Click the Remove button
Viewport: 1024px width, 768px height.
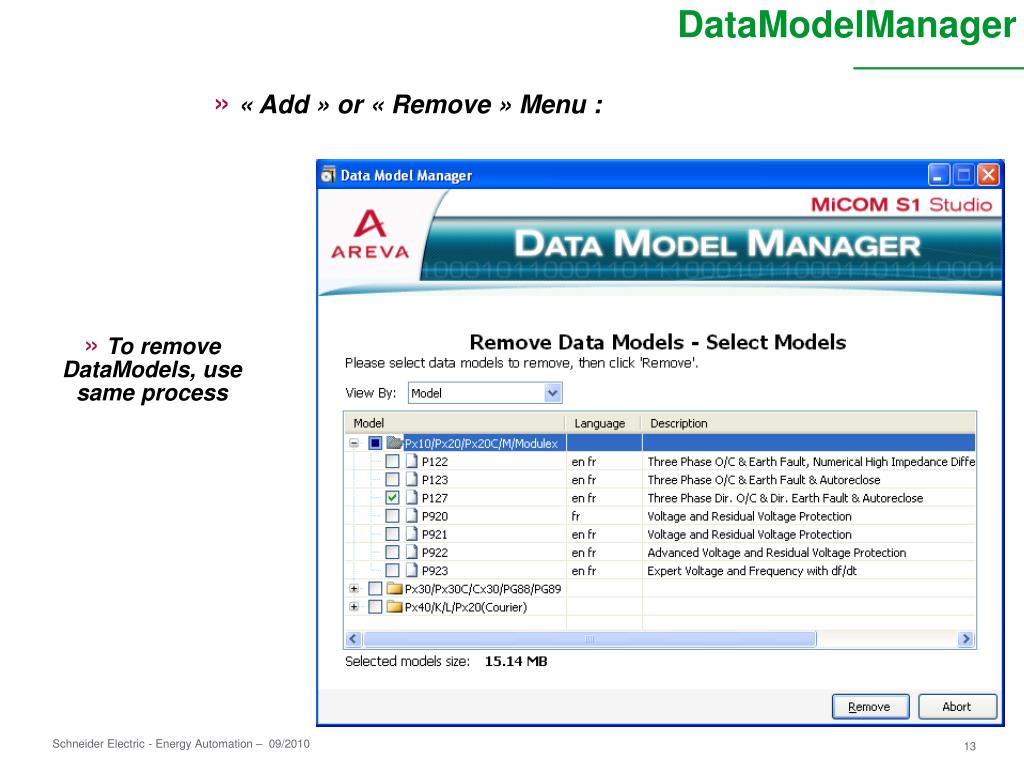point(870,707)
